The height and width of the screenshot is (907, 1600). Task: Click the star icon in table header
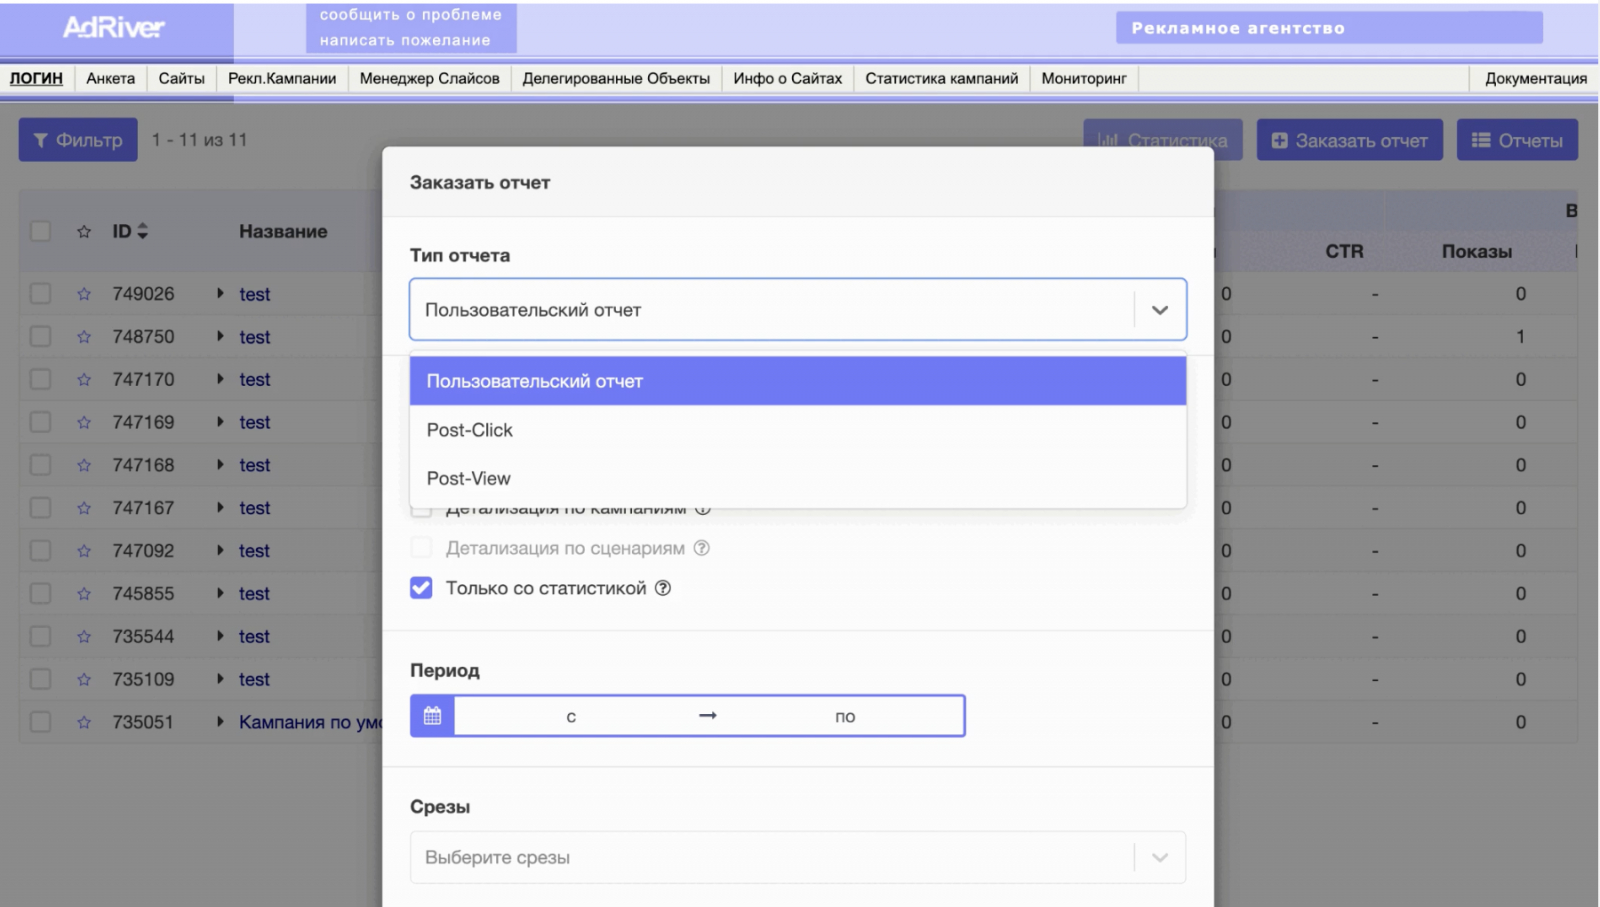84,231
